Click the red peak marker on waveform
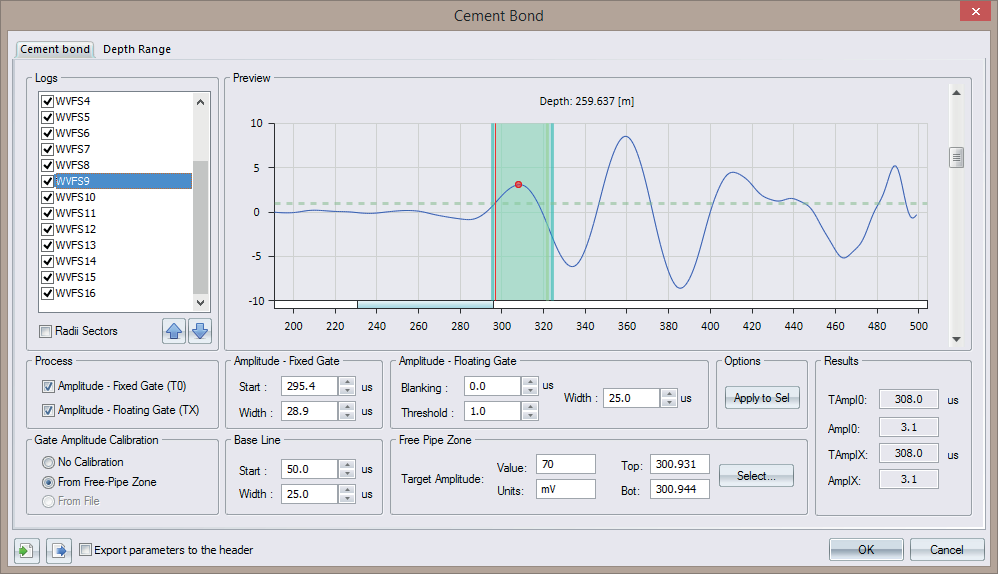Viewport: 998px width, 574px height. point(518,184)
